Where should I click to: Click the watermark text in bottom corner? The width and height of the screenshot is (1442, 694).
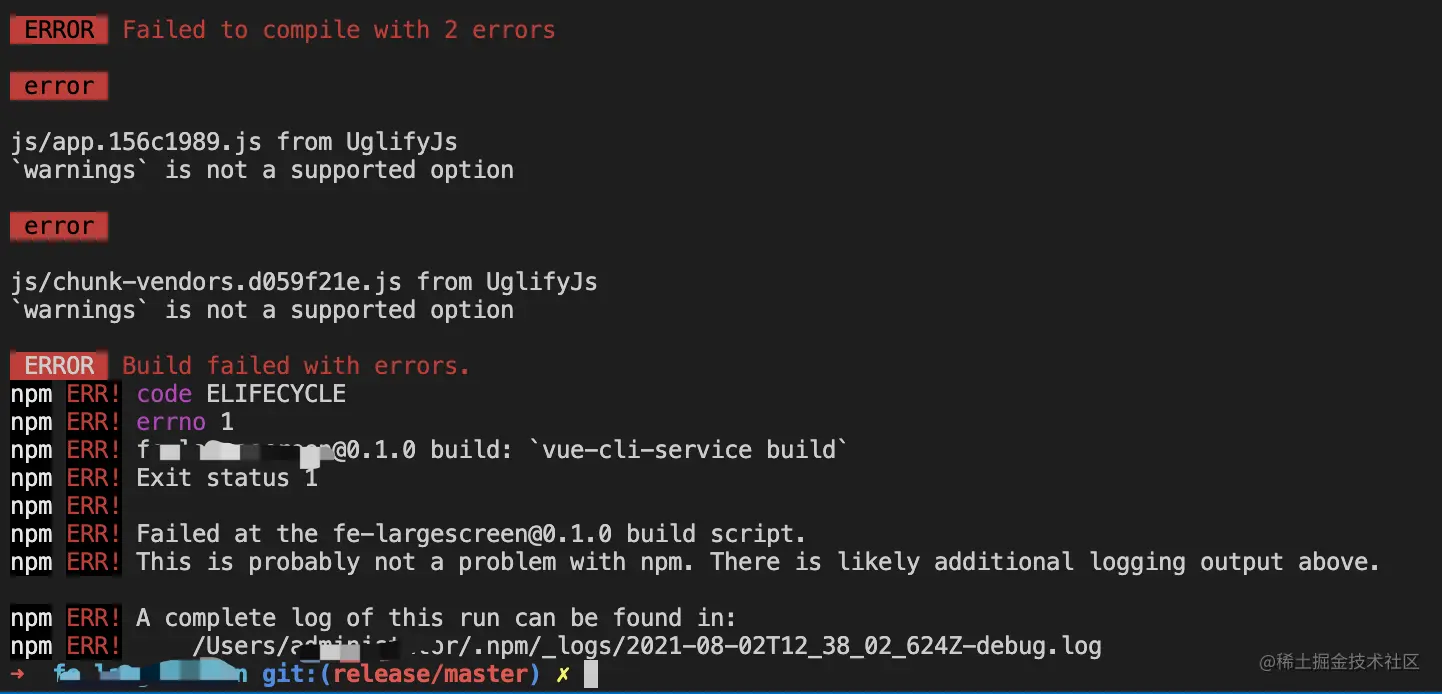pos(1340,662)
